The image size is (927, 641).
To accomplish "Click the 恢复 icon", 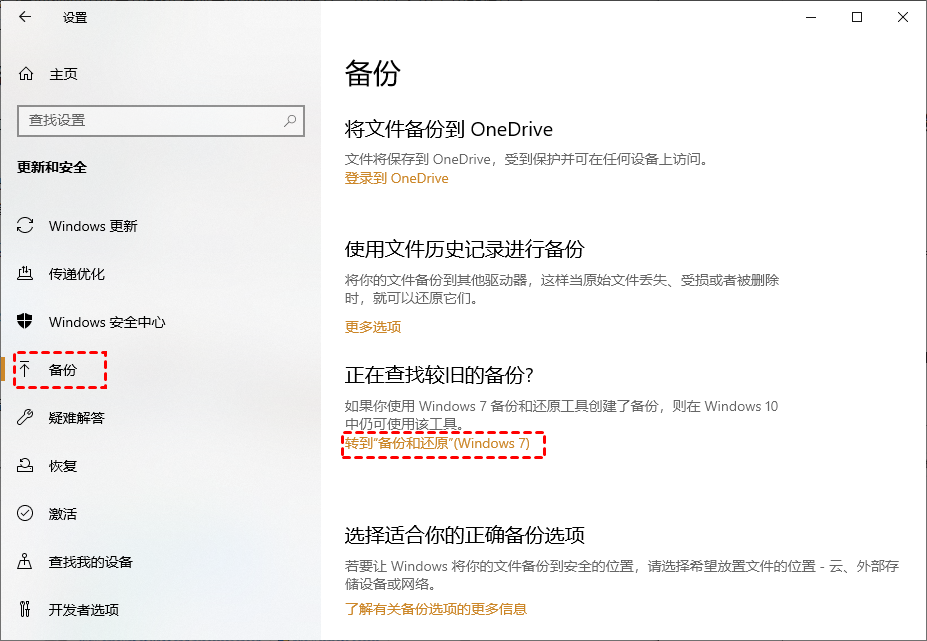I will tap(25, 465).
